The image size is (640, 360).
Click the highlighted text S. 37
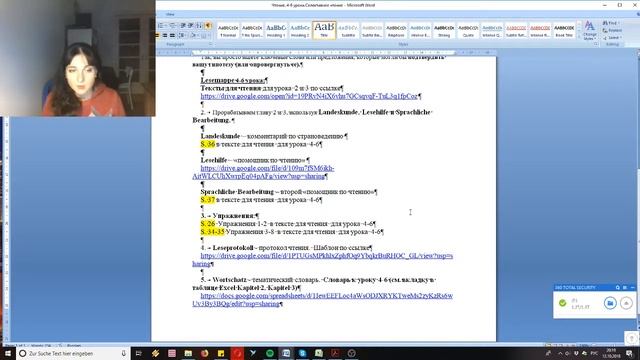208,200
